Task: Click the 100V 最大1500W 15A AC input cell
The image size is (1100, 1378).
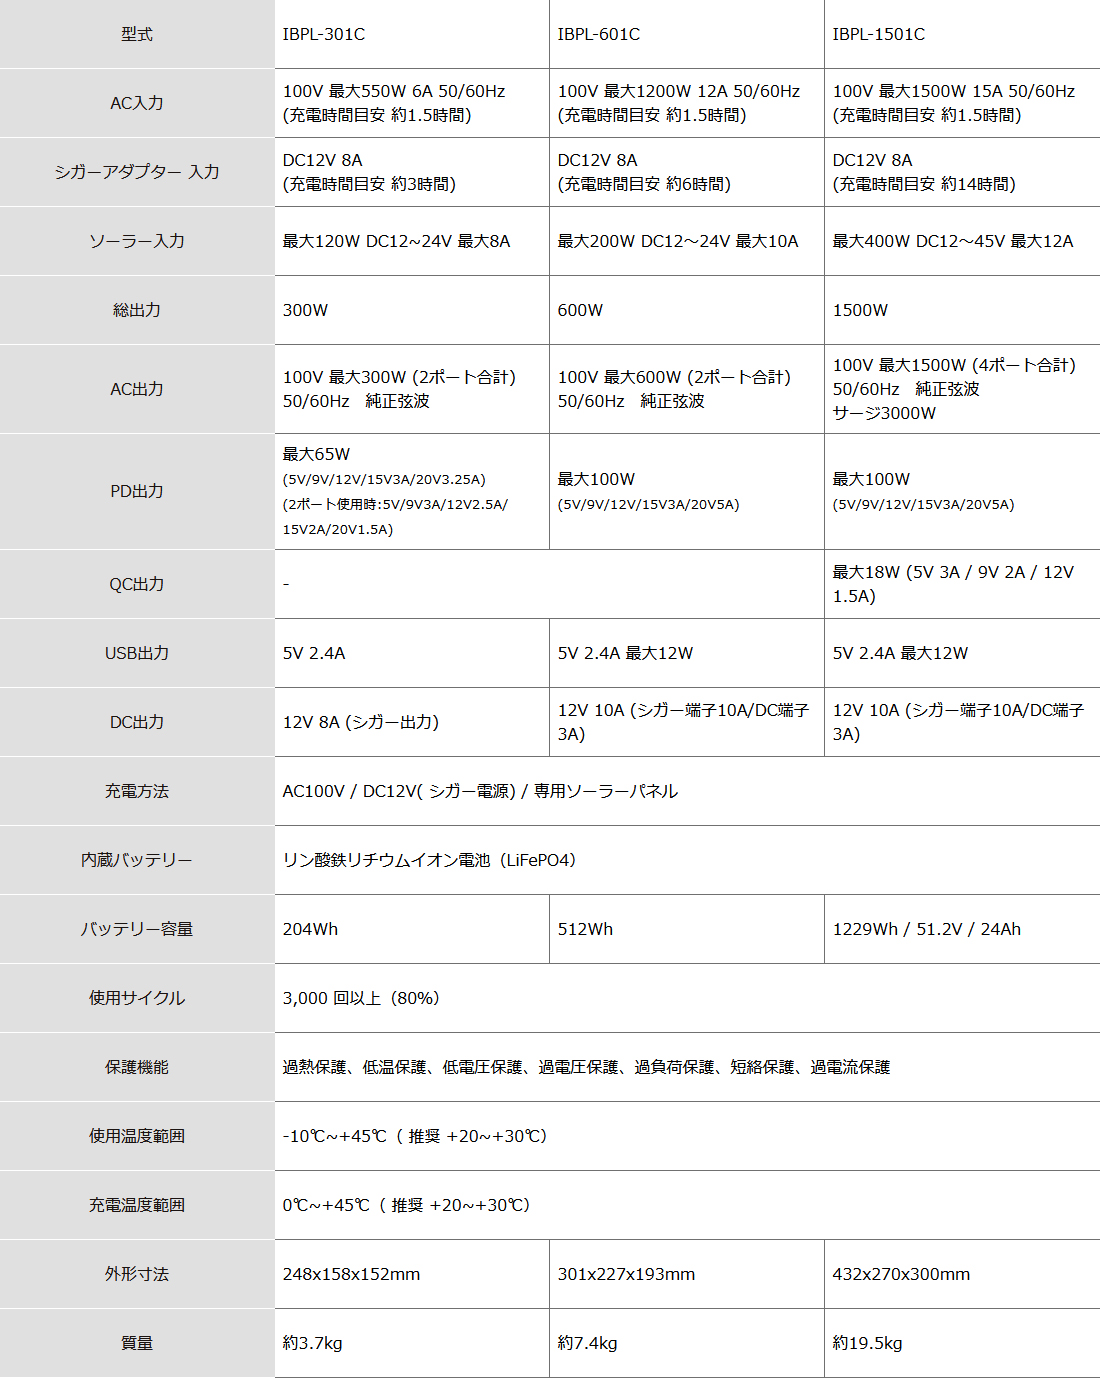Action: tap(962, 103)
